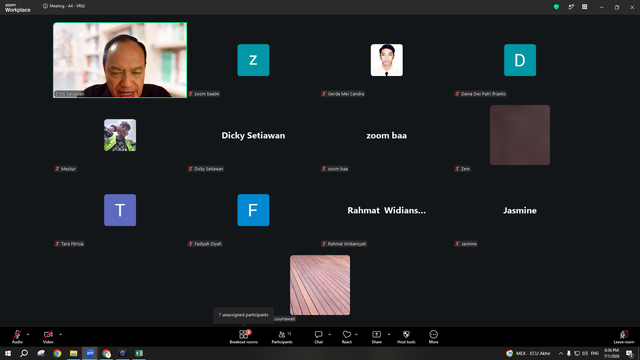Screen dimensions: 640x360
Task: Open the Participants list
Action: pyautogui.click(x=282, y=336)
